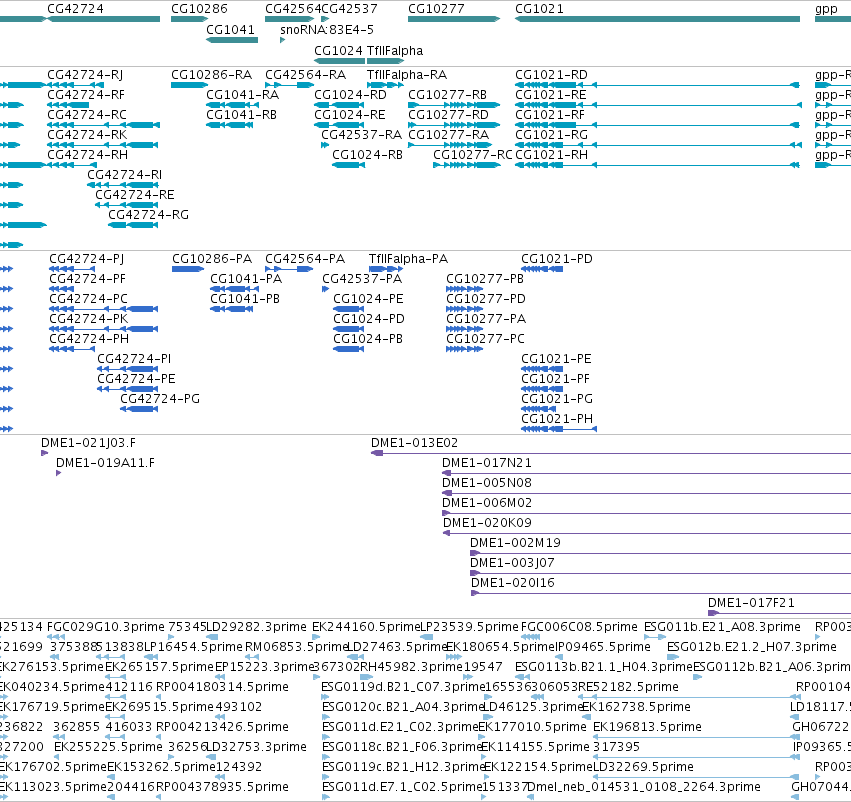
Task: Click clone label DME1-017F21
Action: [x=751, y=603]
